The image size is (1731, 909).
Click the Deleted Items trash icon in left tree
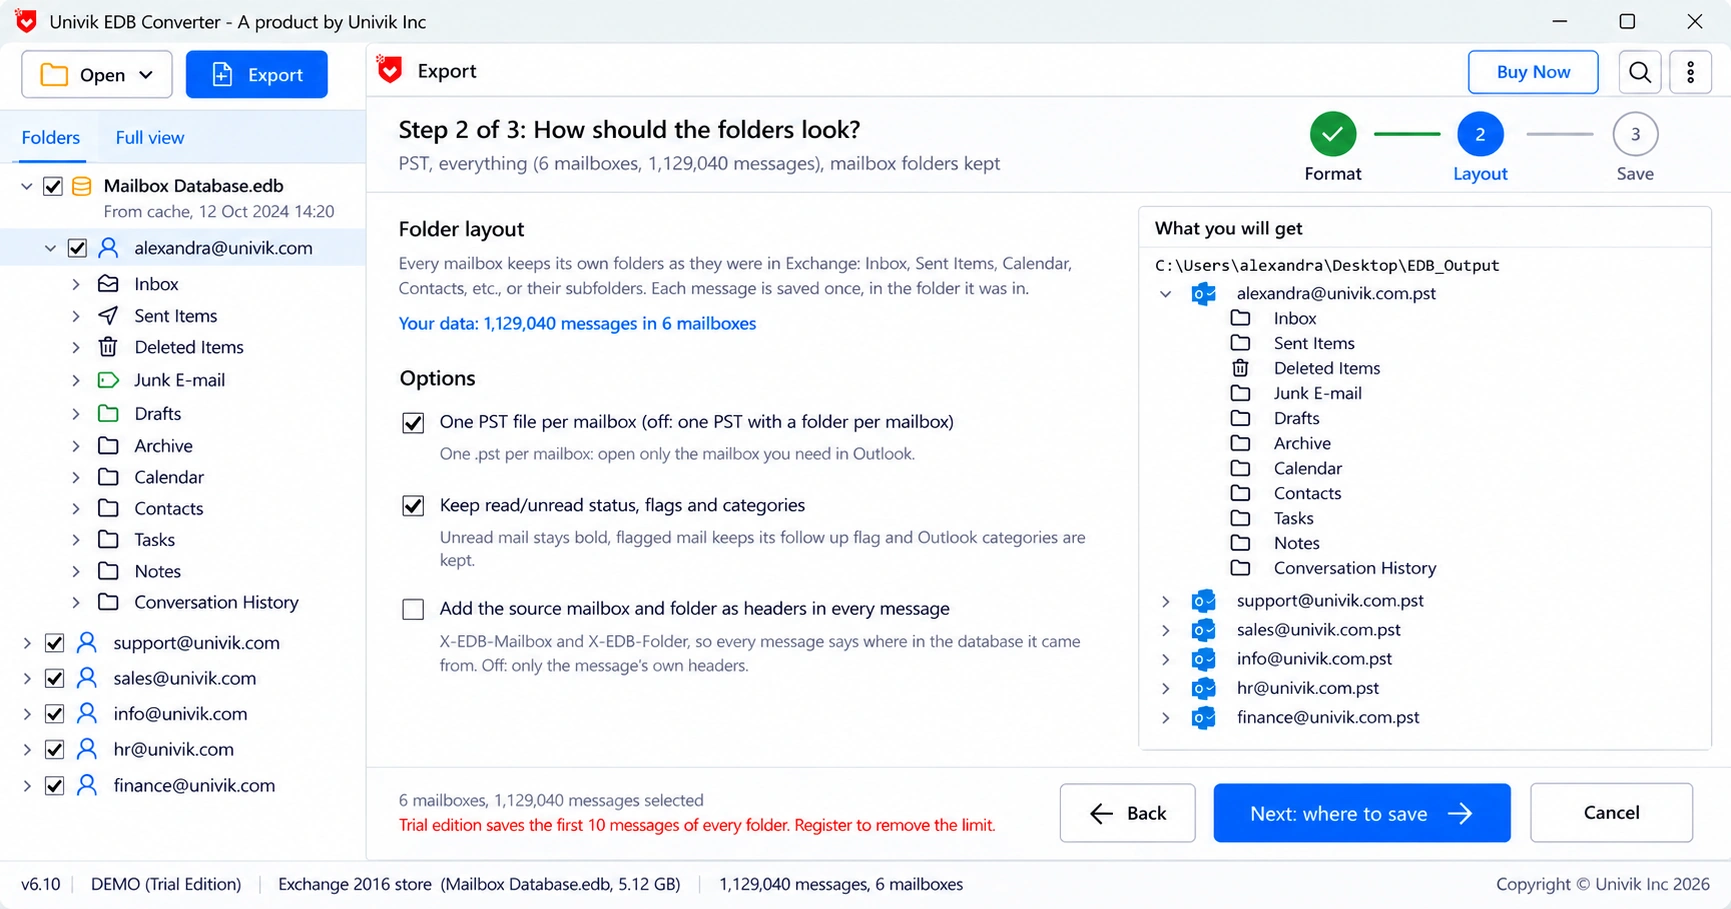tap(108, 347)
